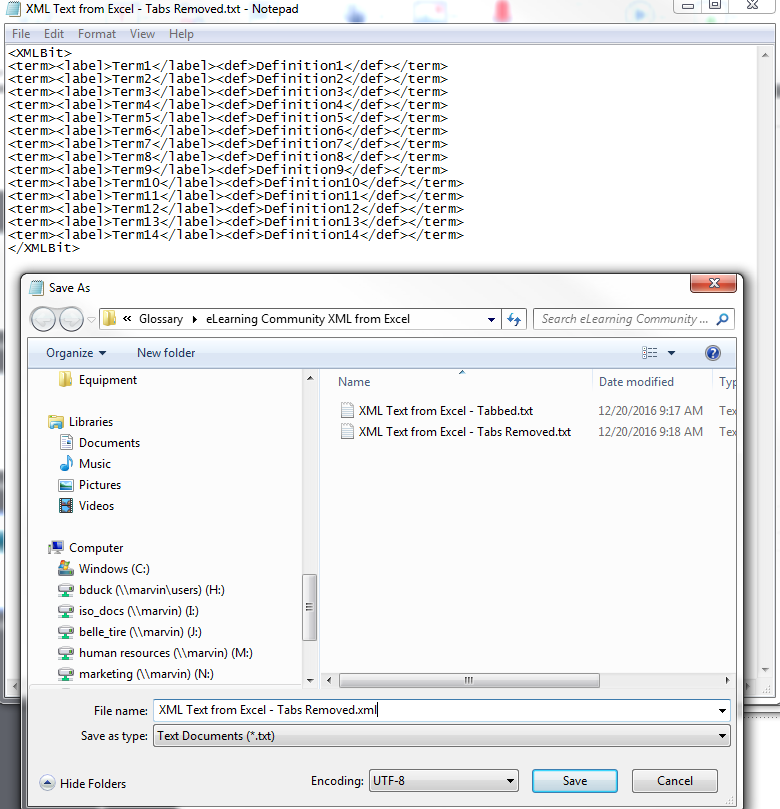
Task: Click the Save button
Action: 575,781
